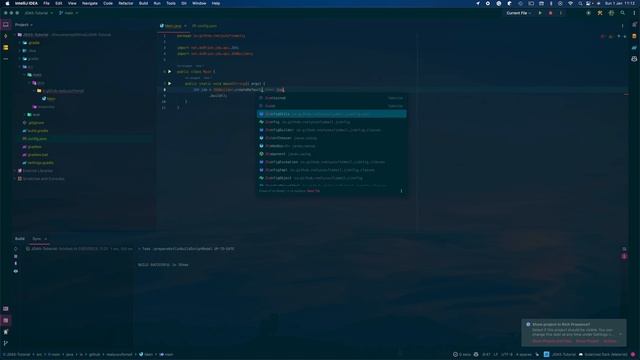Click the stop icon in Build panel
The height and width of the screenshot is (360, 640).
[x=16, y=256]
